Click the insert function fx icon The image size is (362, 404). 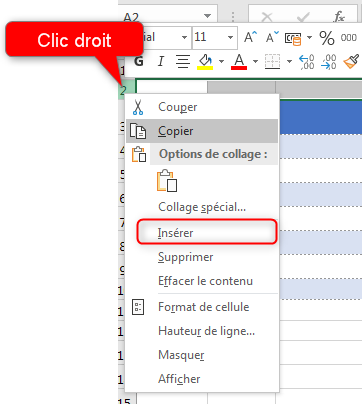(x=339, y=16)
